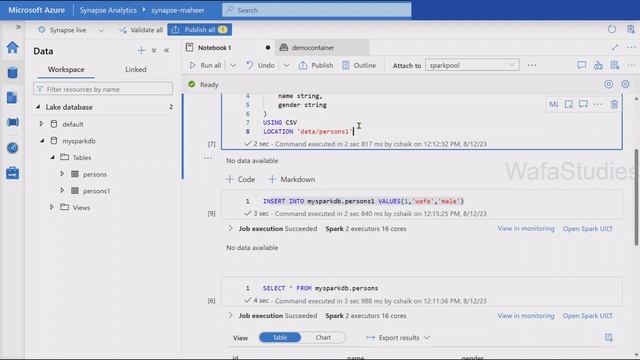
Task: Open the Data hub icon
Action: [x=12, y=73]
